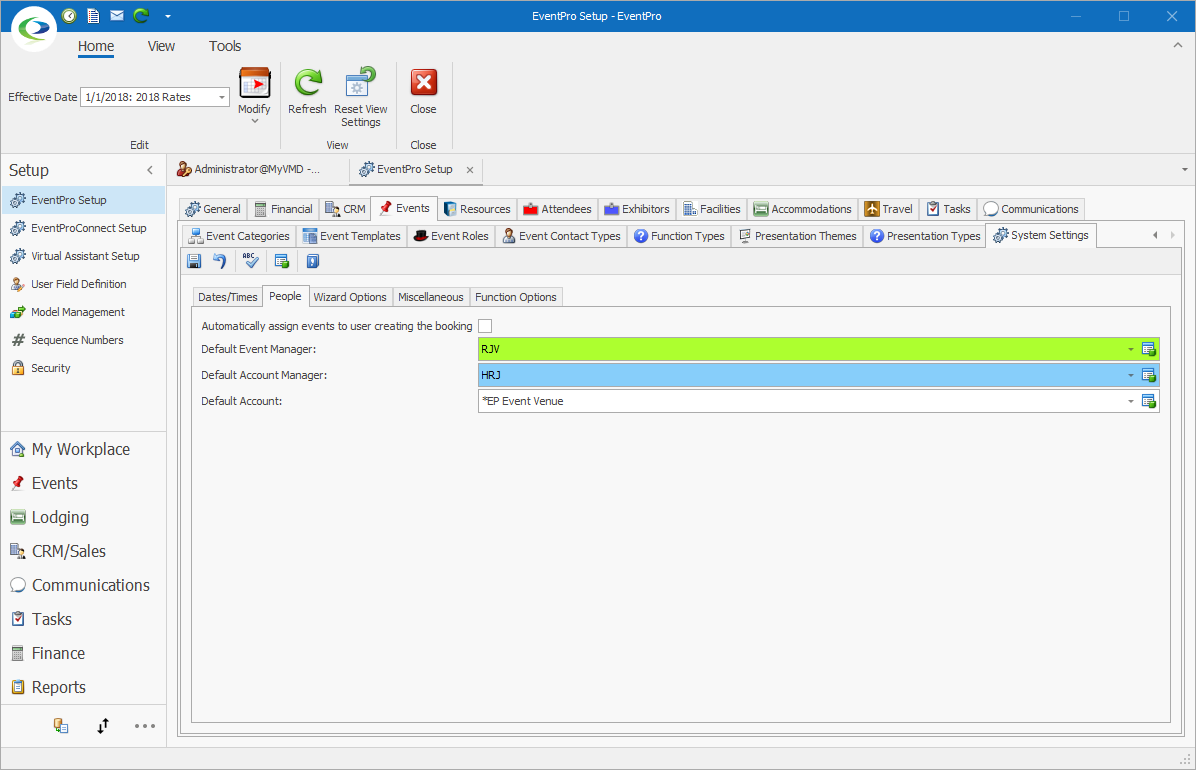Click navigation options ellipsis at sidebar bottom
This screenshot has width=1196, height=770.
click(x=145, y=726)
